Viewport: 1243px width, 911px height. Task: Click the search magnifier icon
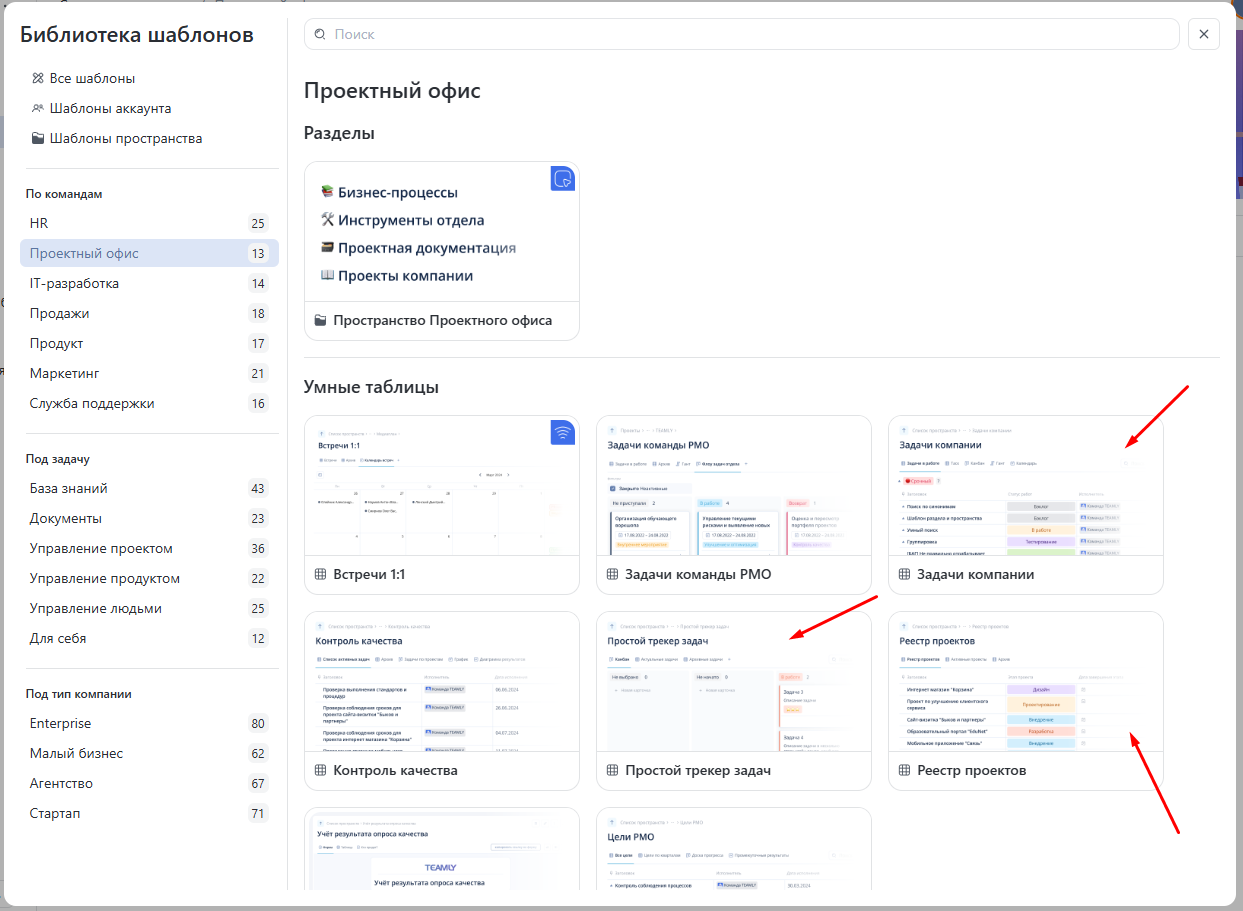(x=321, y=34)
